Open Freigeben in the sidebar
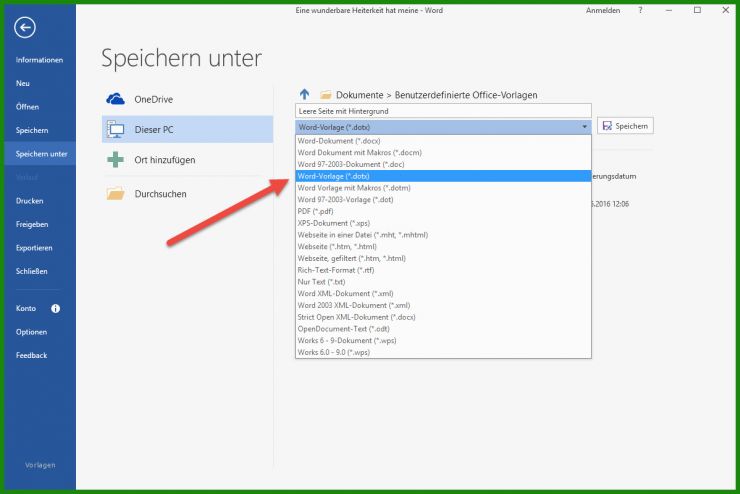The image size is (740, 494). [x=32, y=225]
